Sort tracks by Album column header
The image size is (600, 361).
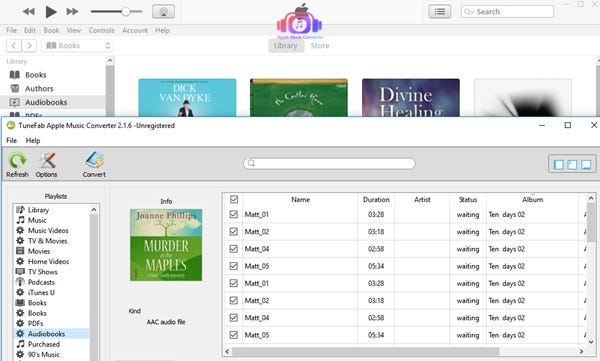(x=532, y=199)
